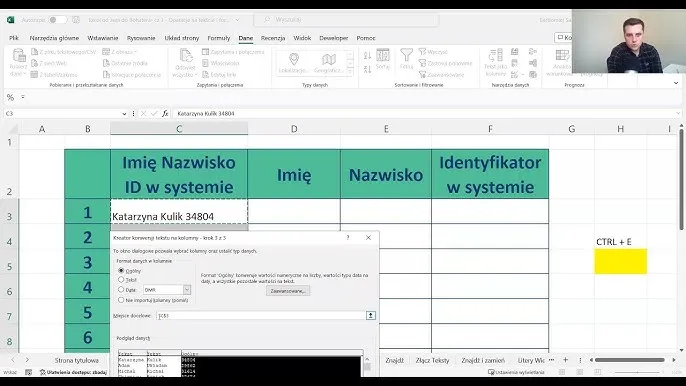Click the Ułatwienia dostępu: zbadaj status entry

click(x=74, y=372)
